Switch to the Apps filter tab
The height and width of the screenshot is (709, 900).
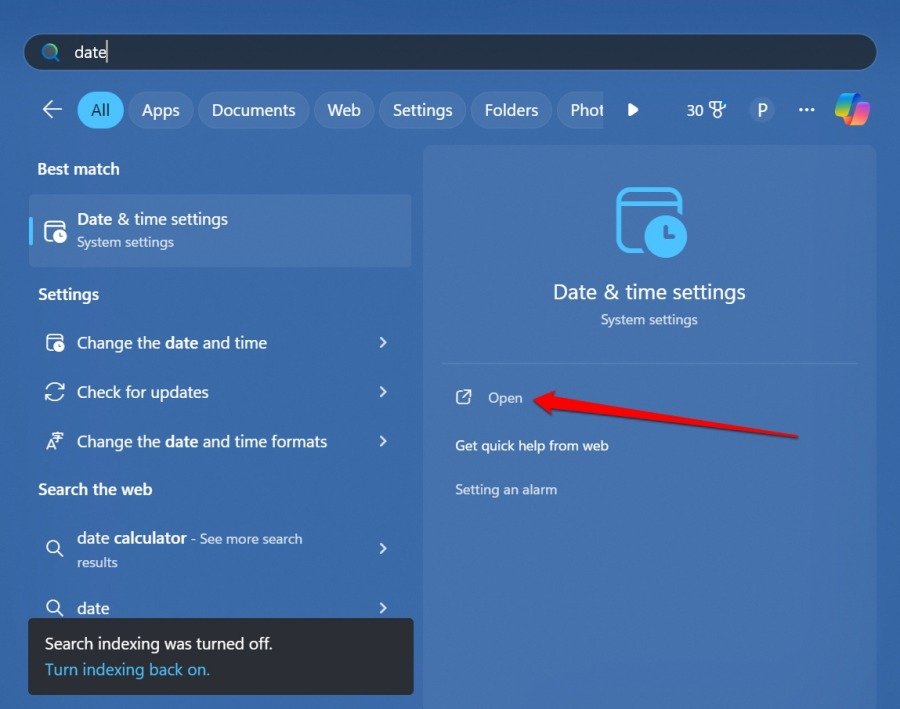tap(160, 110)
